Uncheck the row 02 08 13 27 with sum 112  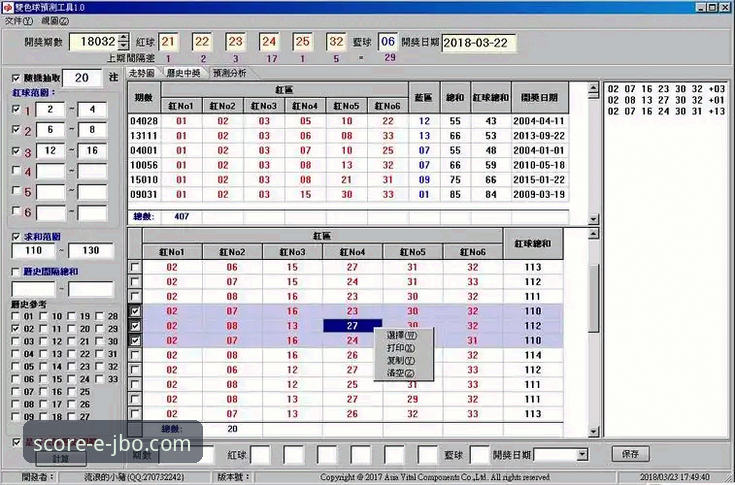(x=135, y=326)
